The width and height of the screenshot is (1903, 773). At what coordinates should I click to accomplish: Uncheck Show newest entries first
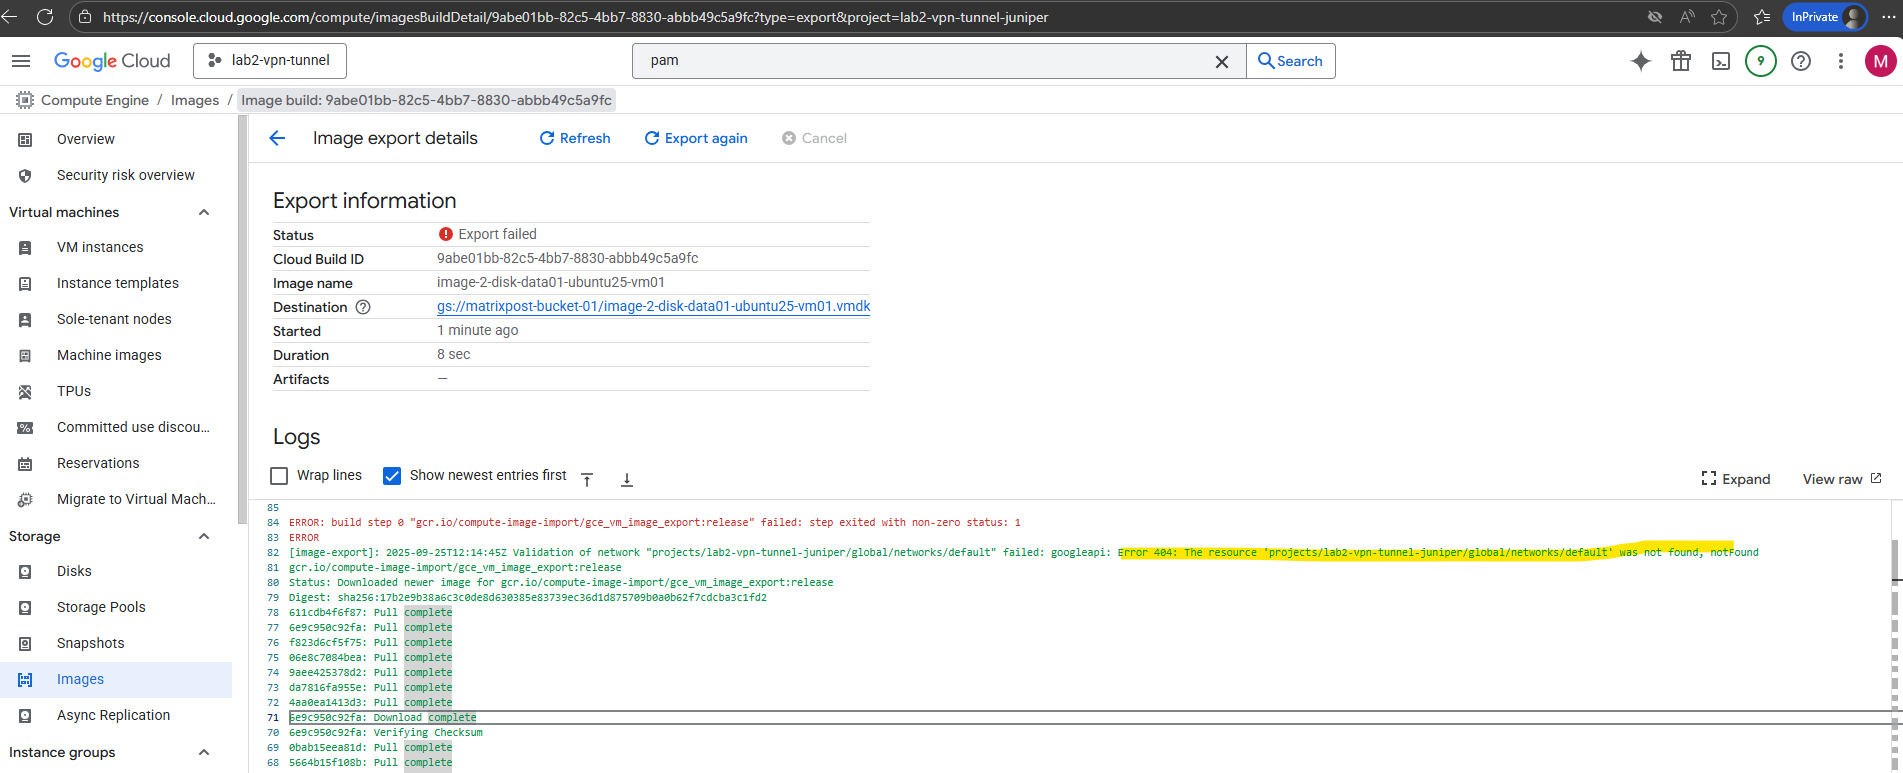tap(392, 476)
